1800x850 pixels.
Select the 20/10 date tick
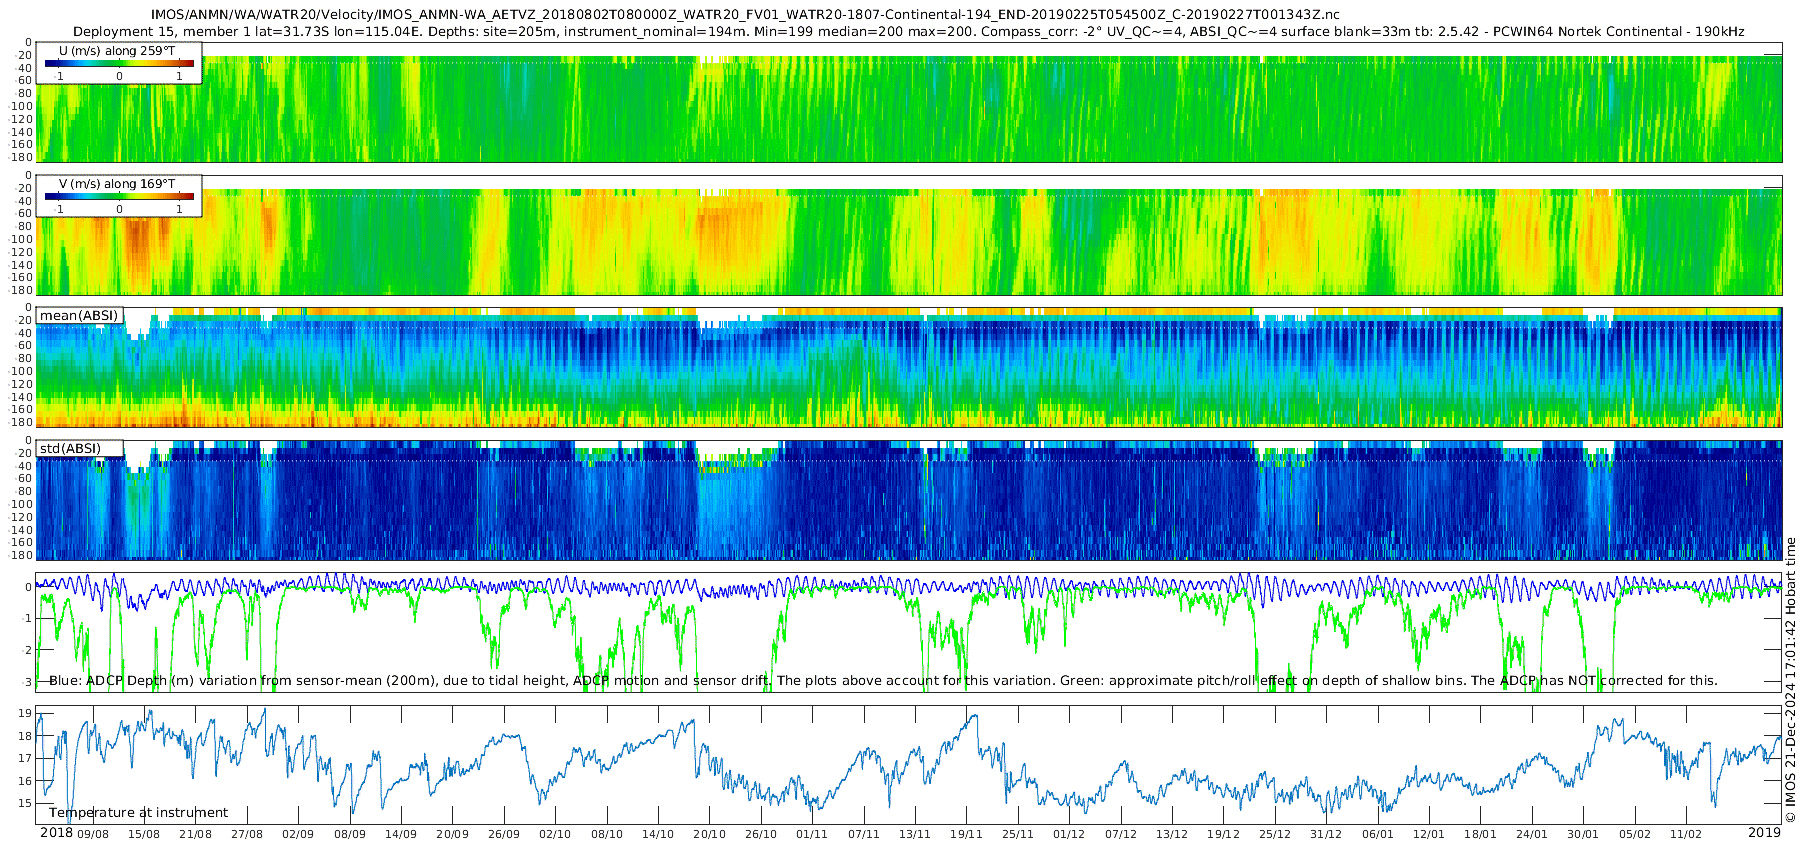point(709,834)
